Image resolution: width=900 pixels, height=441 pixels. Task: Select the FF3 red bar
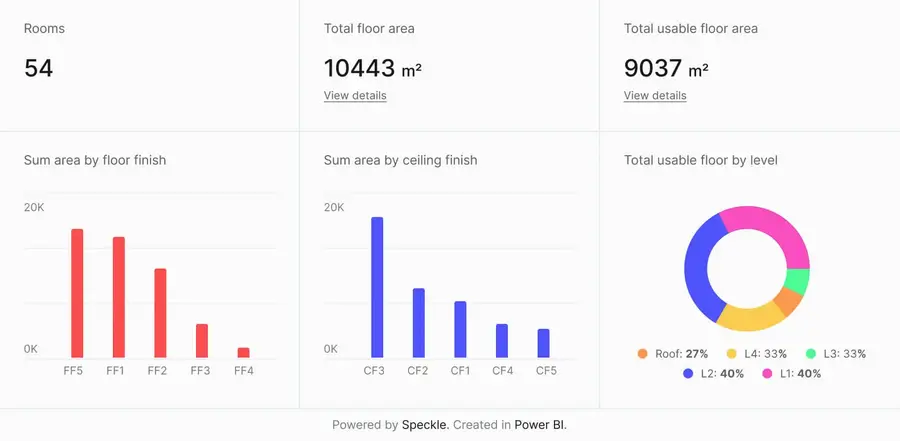click(202, 341)
